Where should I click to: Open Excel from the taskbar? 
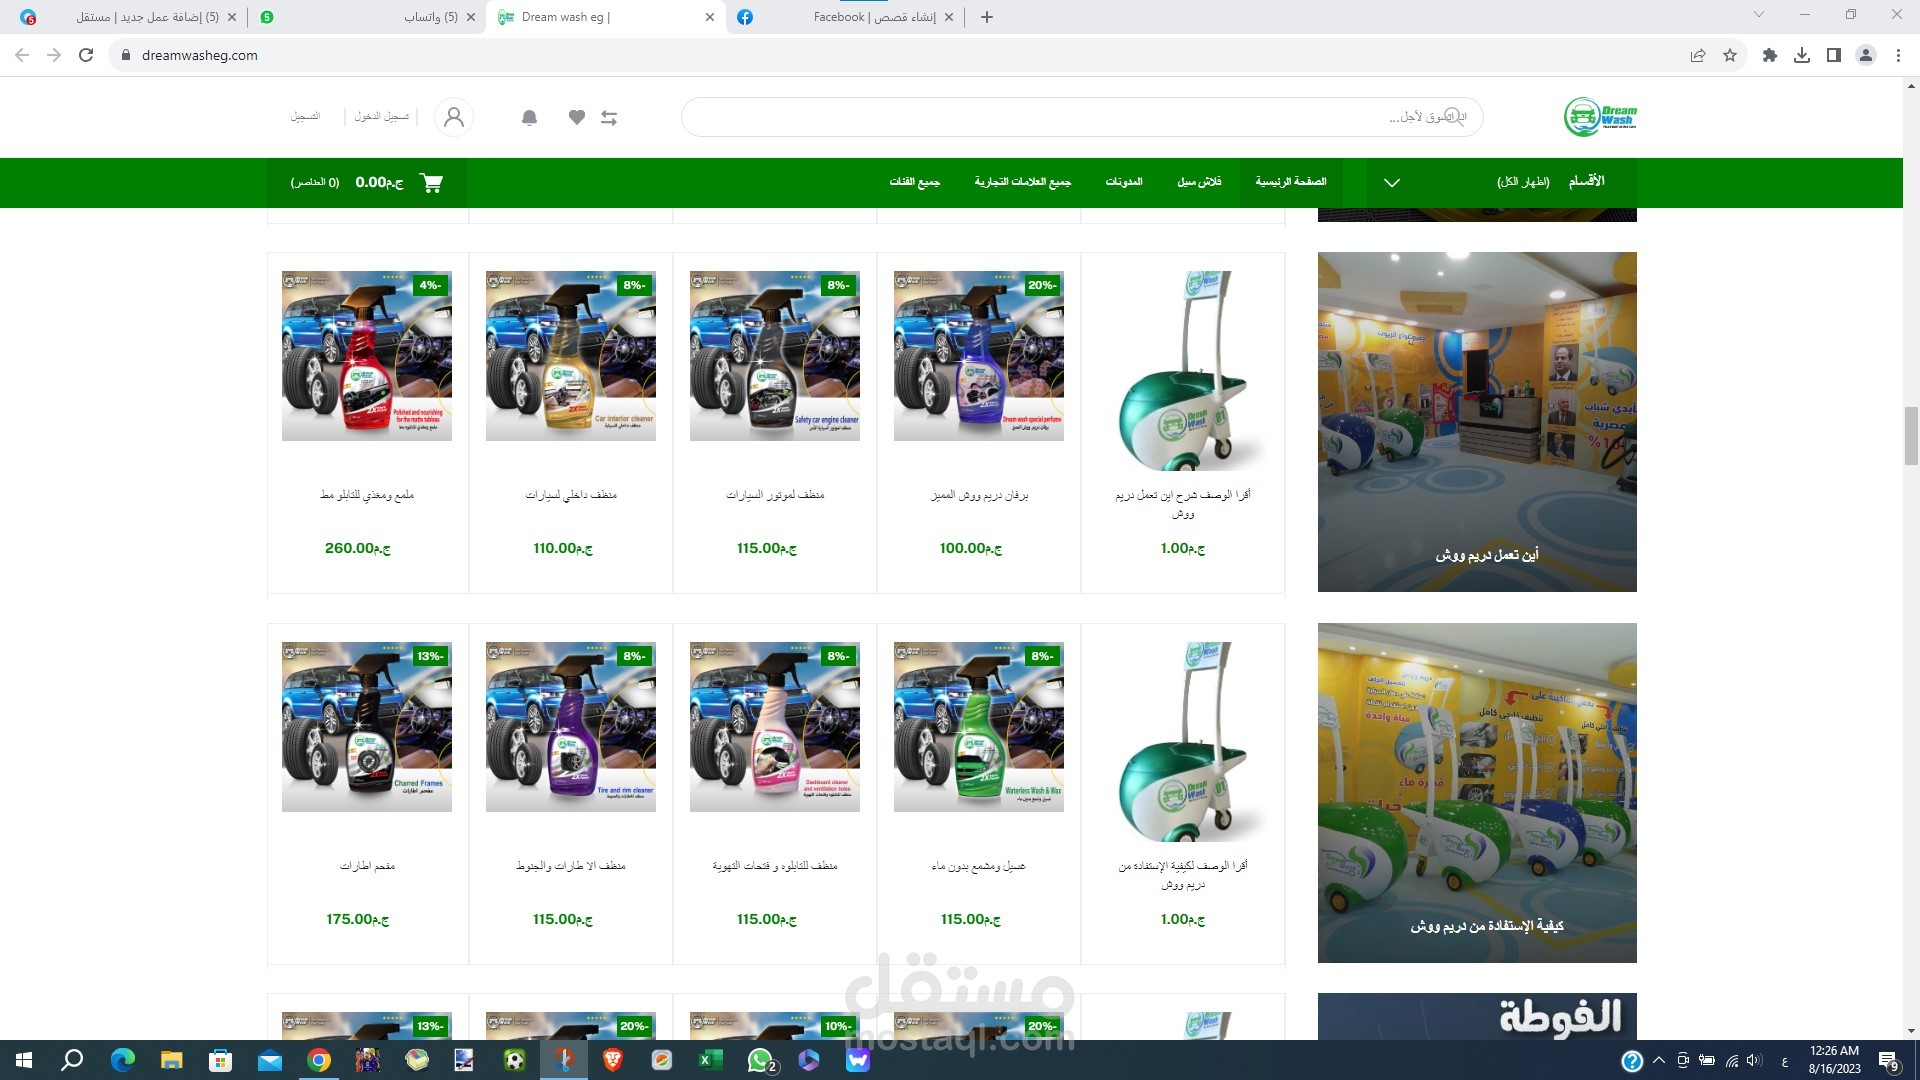coord(710,1060)
